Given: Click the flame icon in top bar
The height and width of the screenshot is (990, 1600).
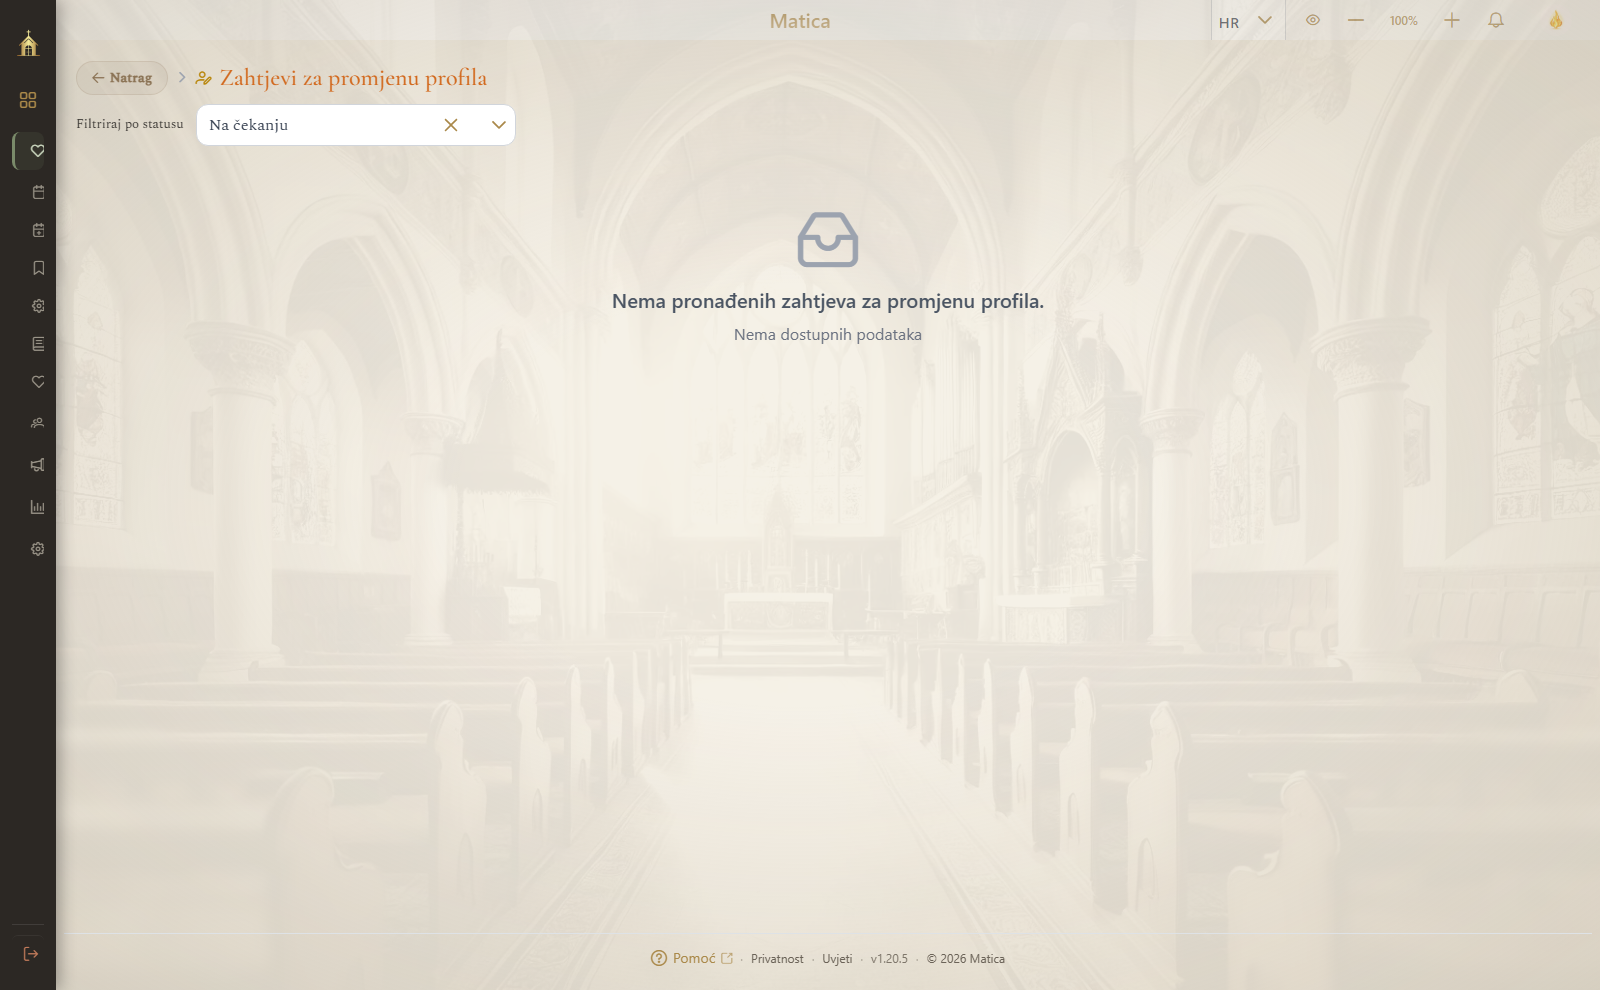Looking at the screenshot, I should [x=1556, y=20].
